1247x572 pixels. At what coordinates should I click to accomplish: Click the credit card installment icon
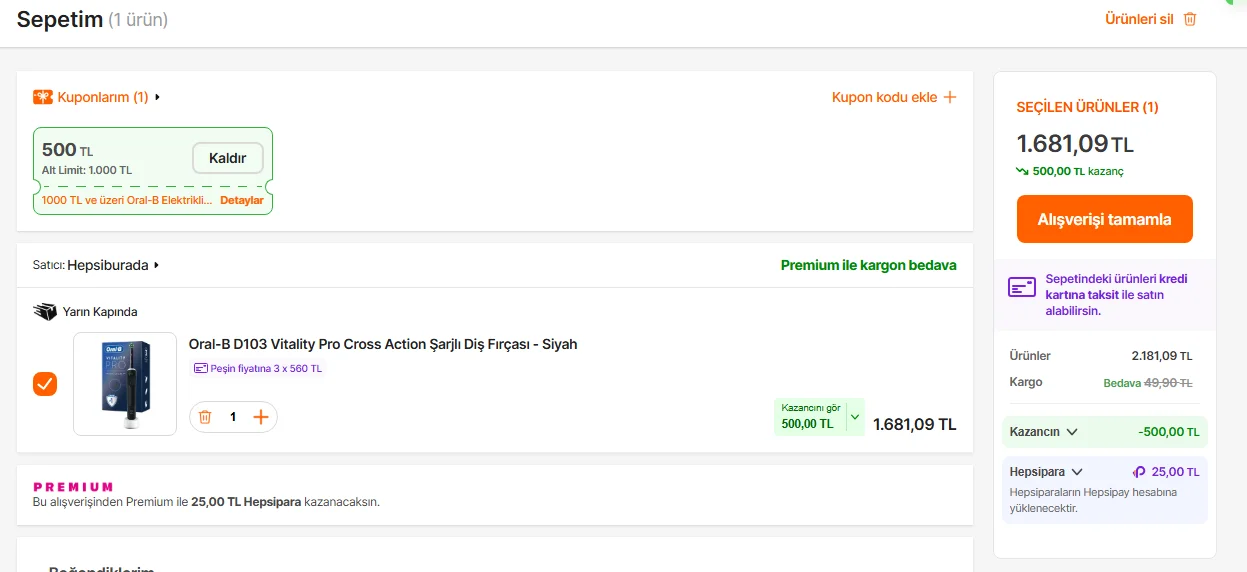(x=1022, y=288)
